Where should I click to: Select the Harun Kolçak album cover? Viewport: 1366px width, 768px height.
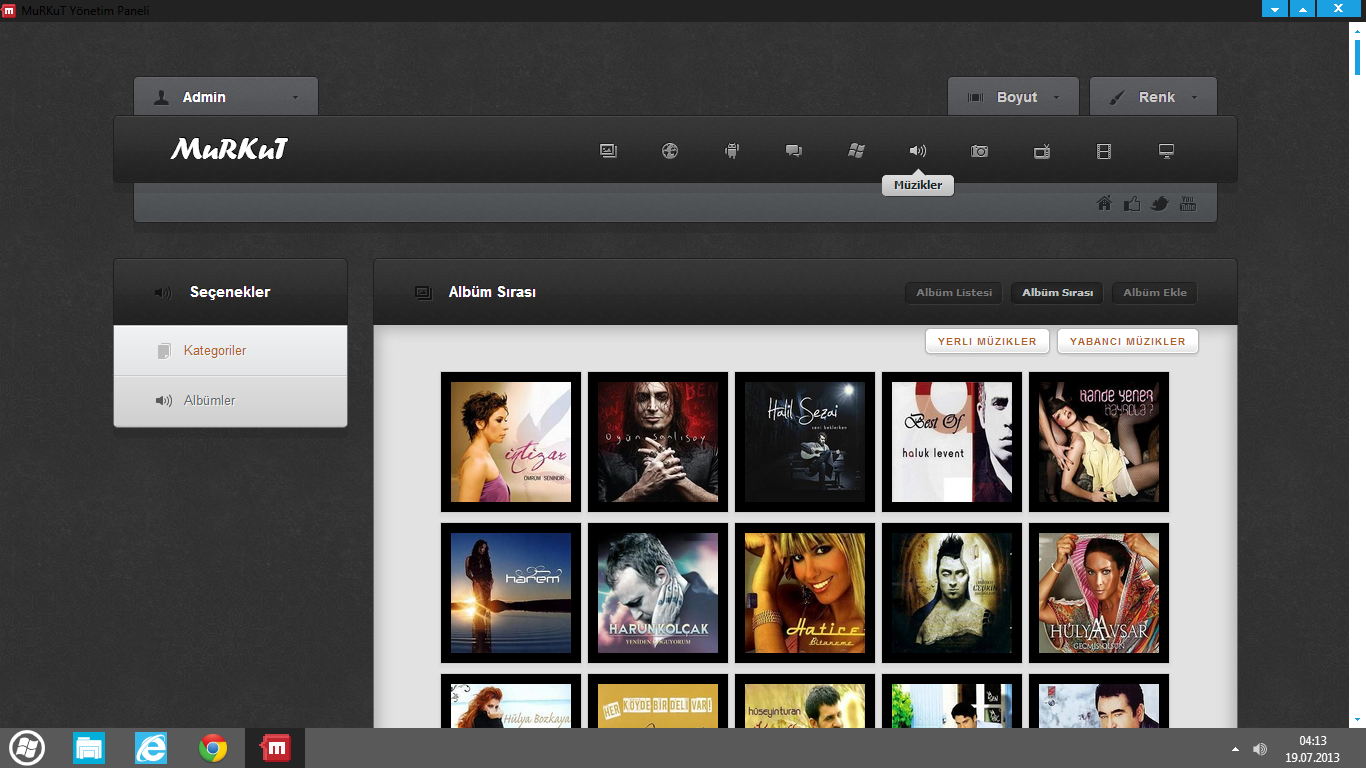[x=658, y=593]
